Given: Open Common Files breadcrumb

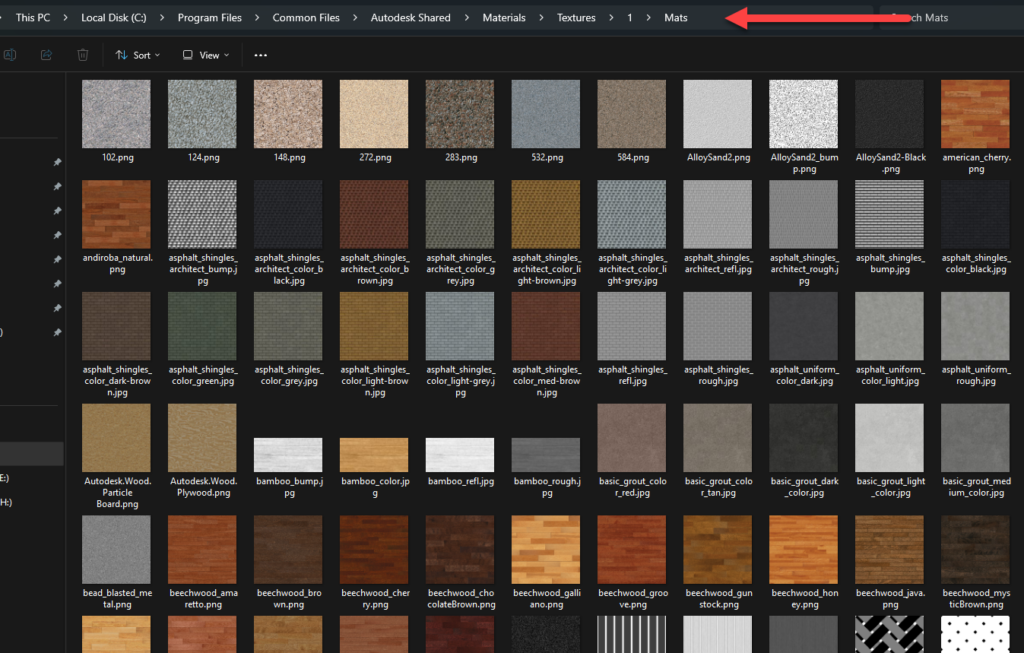Looking at the screenshot, I should coord(306,18).
